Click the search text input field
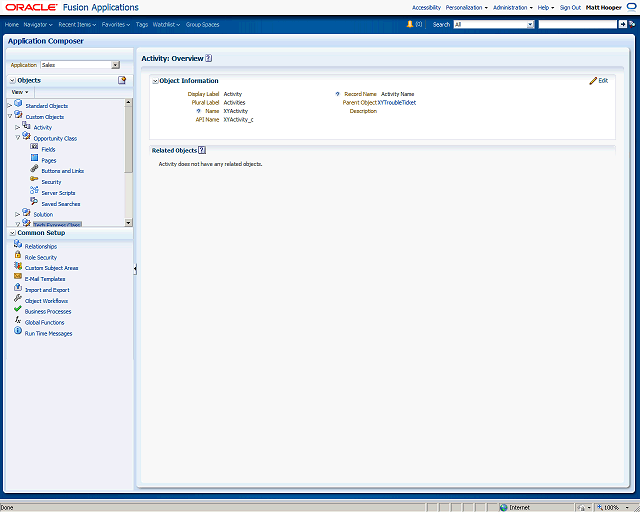This screenshot has height=512, width=640. pos(578,24)
